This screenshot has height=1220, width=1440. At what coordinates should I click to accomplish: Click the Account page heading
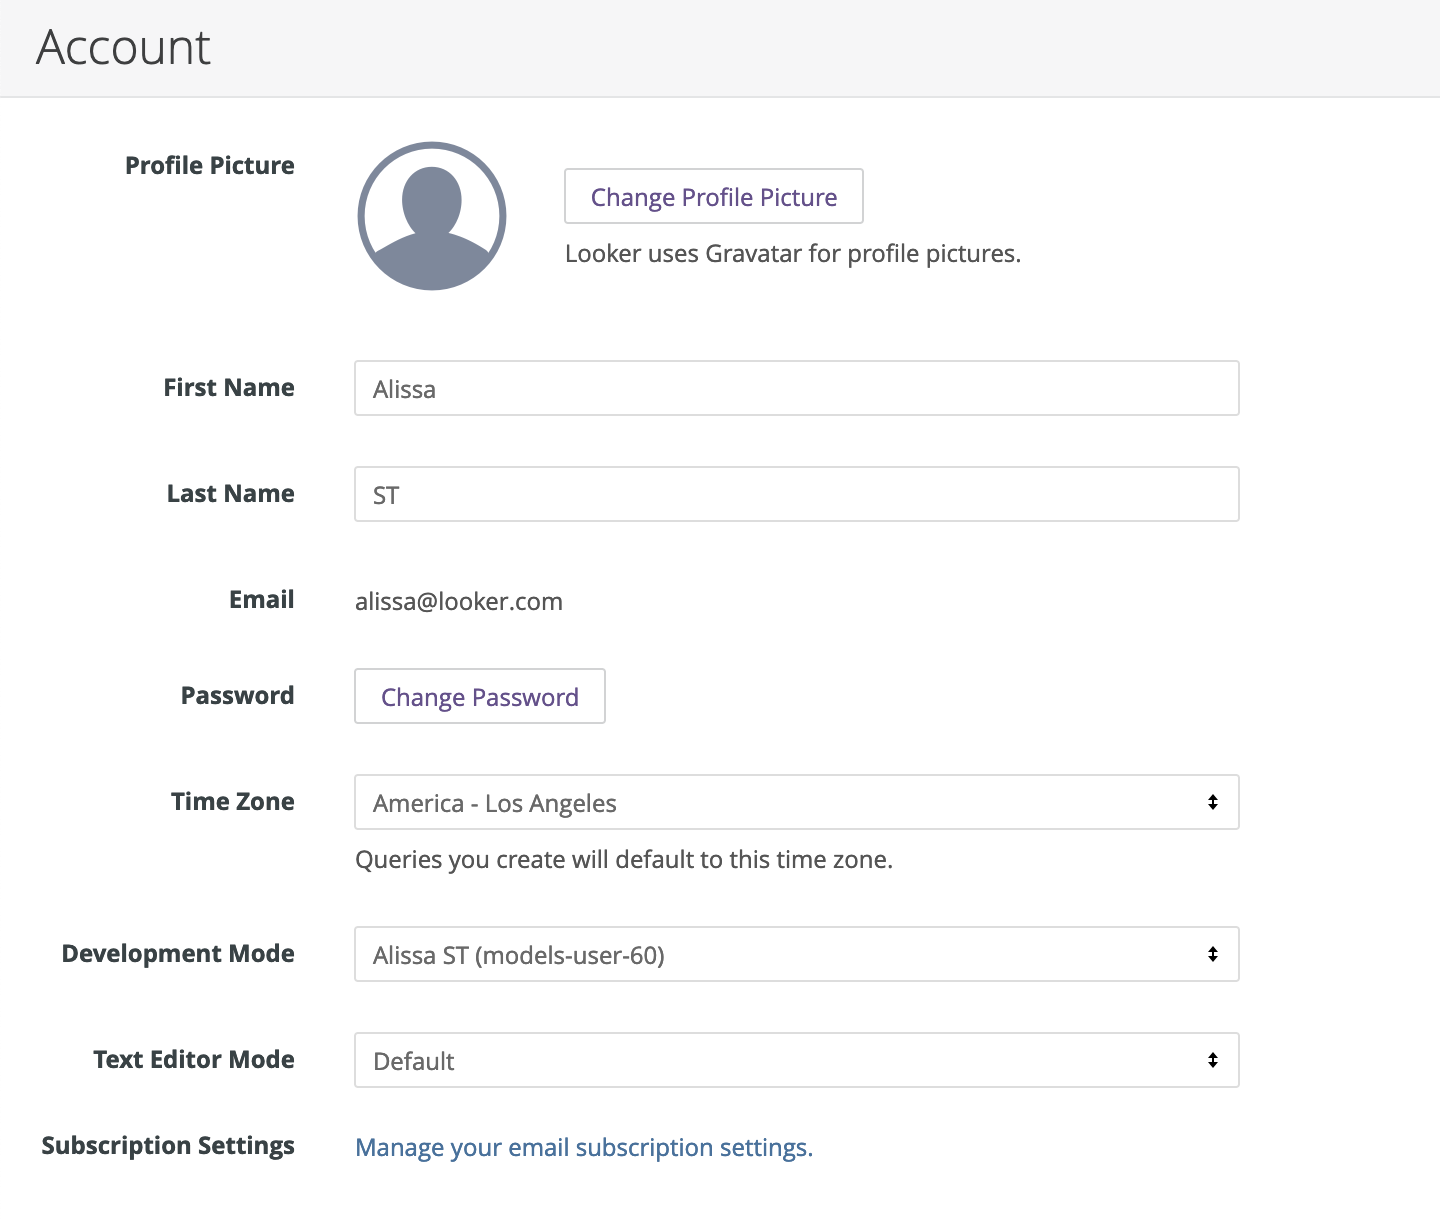(x=123, y=48)
